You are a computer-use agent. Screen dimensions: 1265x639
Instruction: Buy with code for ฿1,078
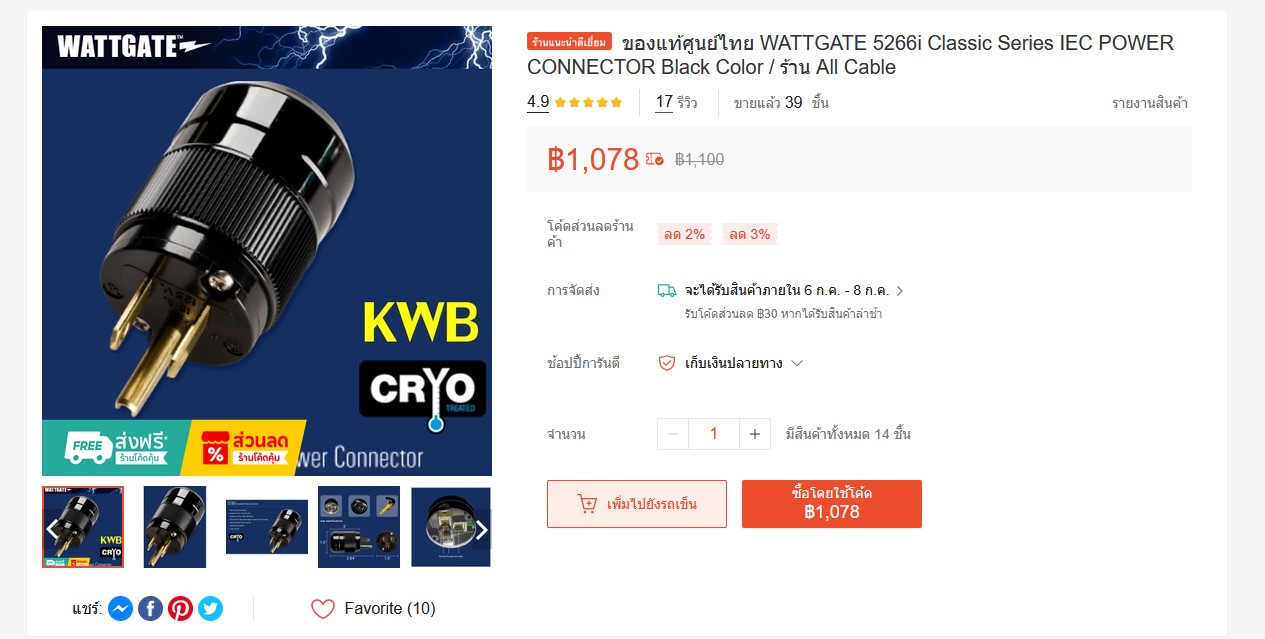pos(832,504)
